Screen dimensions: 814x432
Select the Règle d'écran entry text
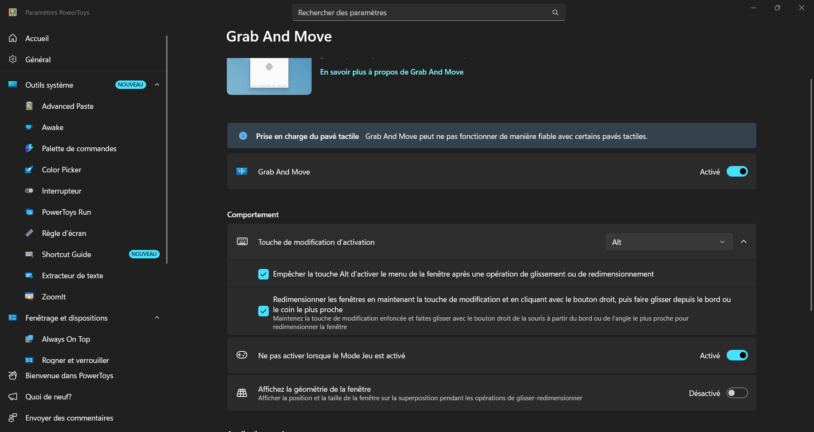coord(64,234)
